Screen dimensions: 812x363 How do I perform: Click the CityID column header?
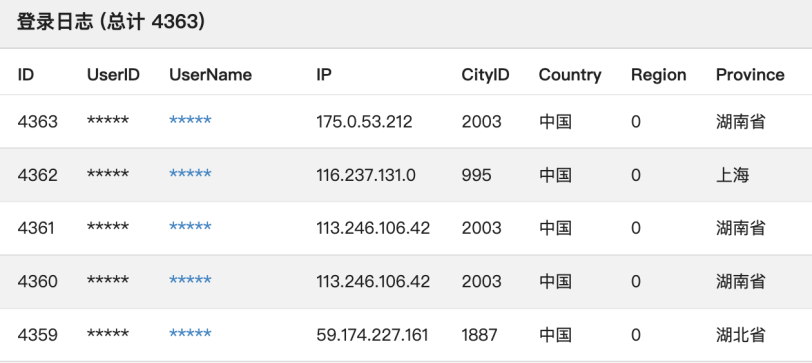[485, 75]
